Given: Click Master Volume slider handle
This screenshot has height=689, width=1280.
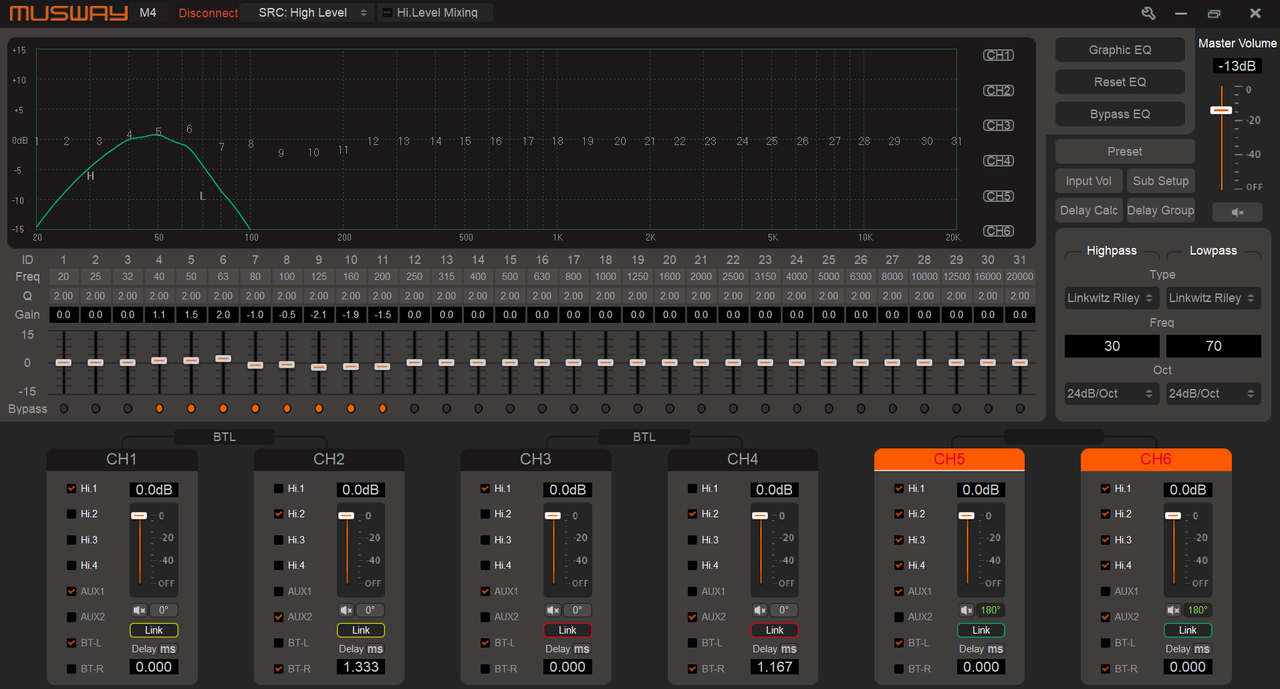Looking at the screenshot, I should coord(1221,109).
